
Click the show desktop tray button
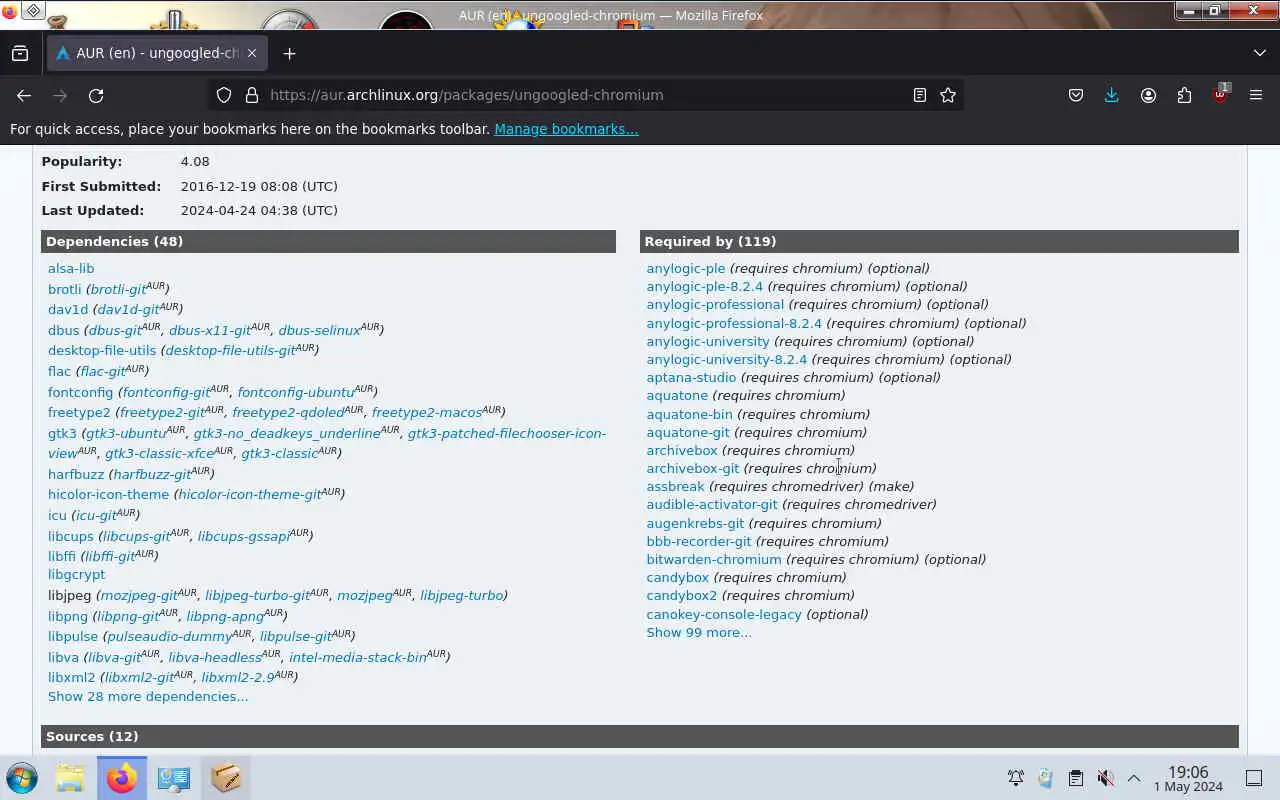1254,778
